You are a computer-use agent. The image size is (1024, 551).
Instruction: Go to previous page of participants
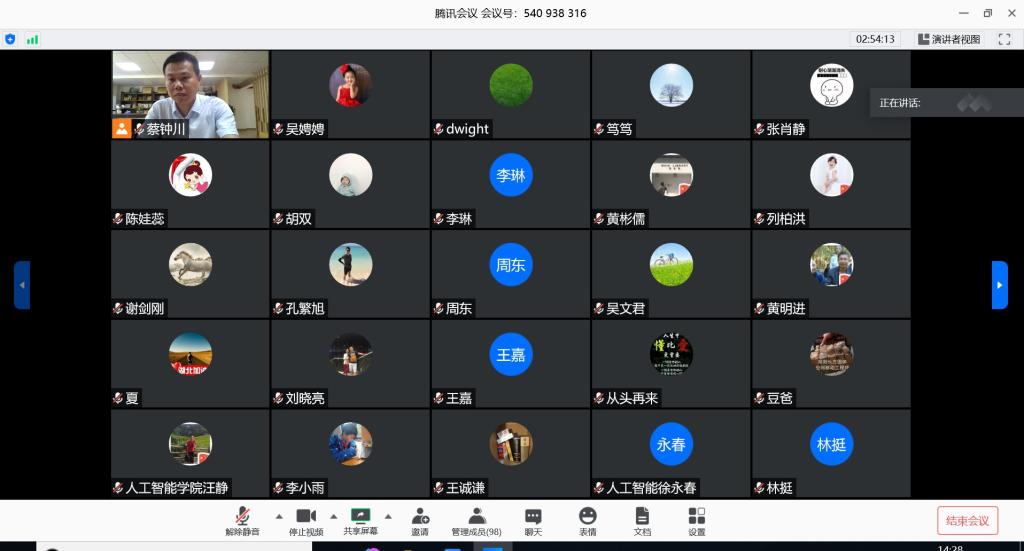22,285
